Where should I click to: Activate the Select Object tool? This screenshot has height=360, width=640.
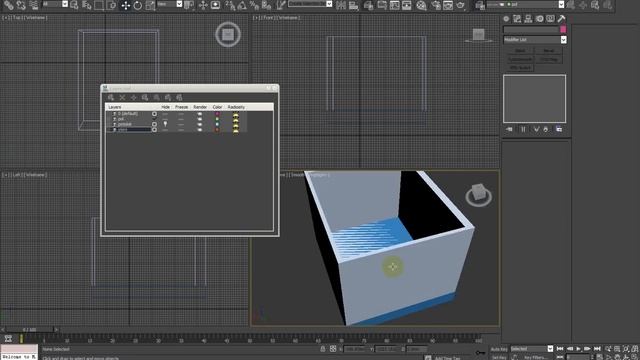(x=74, y=5)
